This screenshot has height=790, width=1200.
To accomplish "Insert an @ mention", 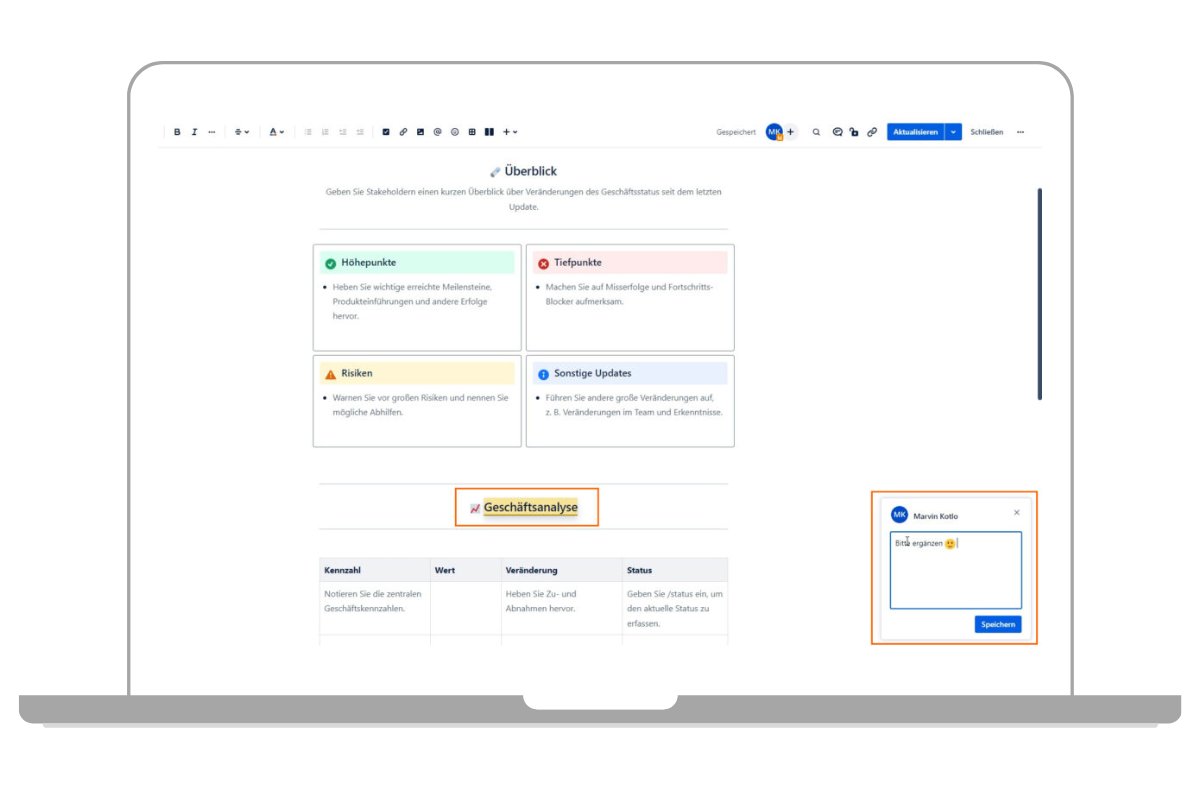I will (x=437, y=132).
